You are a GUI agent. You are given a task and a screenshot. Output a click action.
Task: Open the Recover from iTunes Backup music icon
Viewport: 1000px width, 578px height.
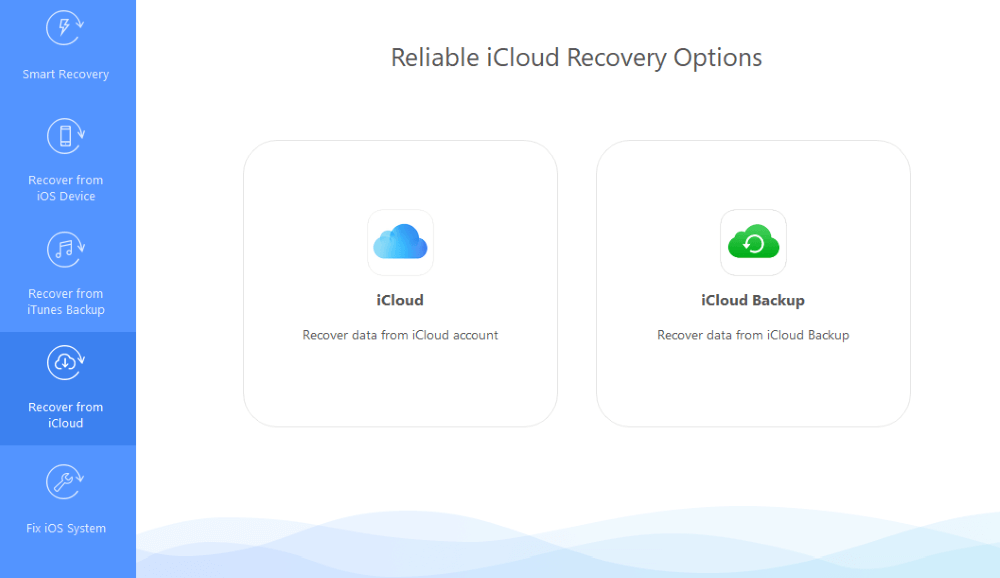click(x=65, y=249)
